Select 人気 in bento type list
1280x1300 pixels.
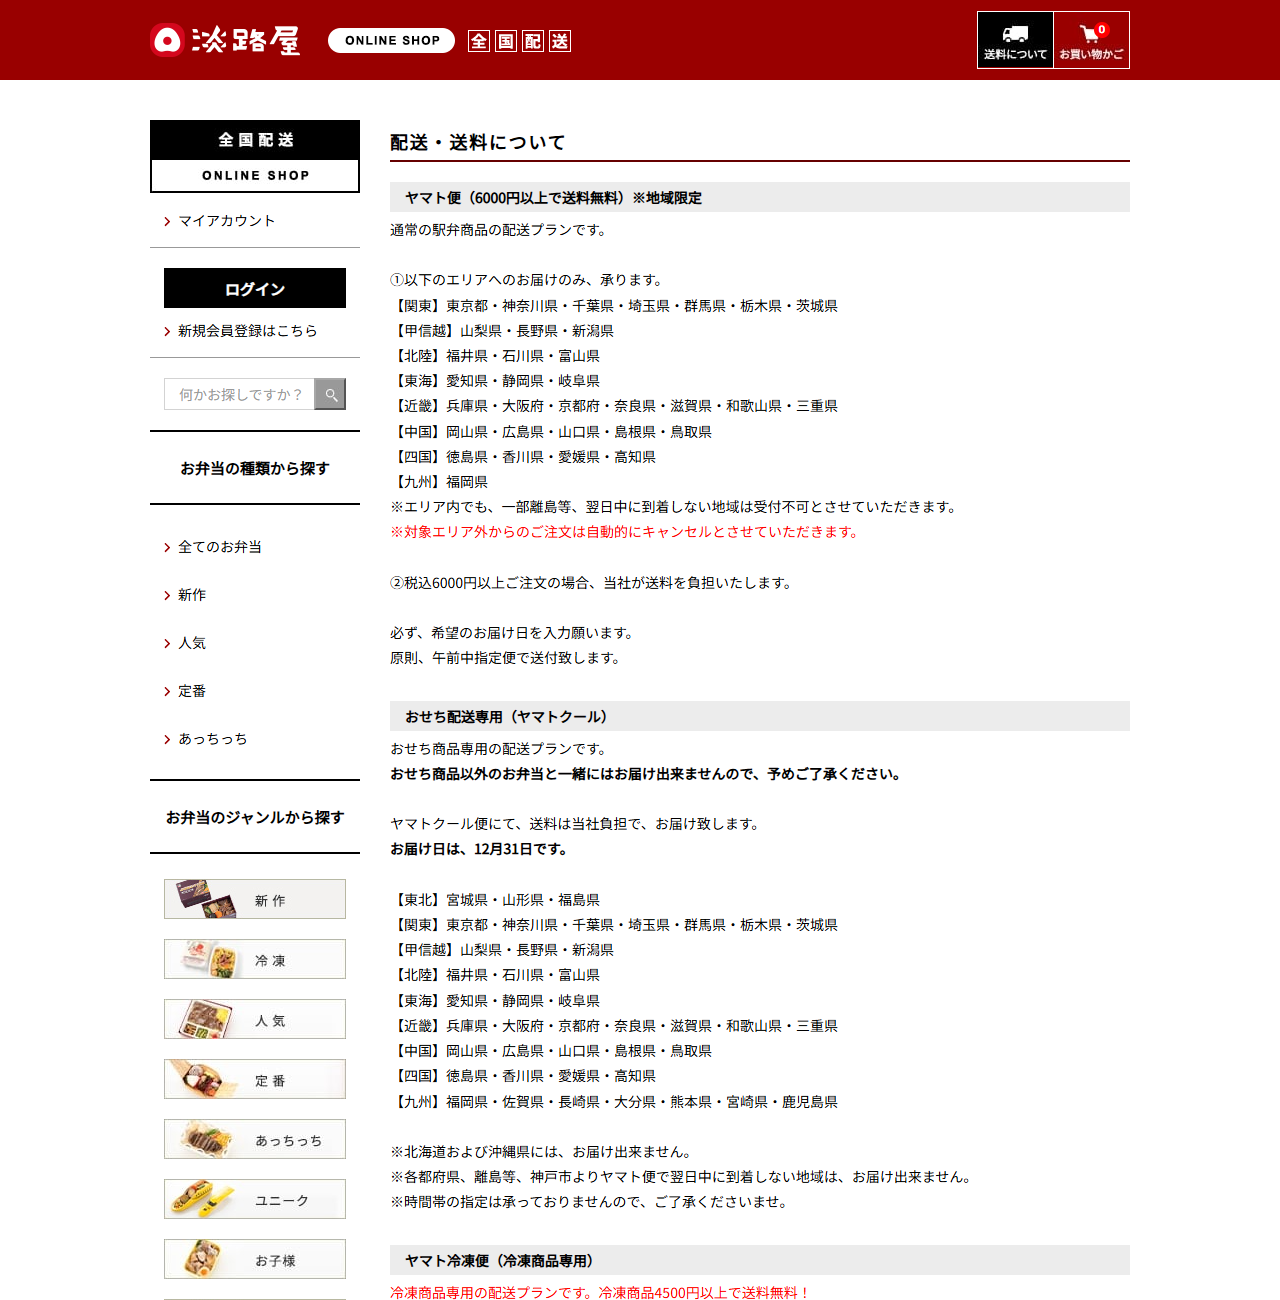(192, 643)
